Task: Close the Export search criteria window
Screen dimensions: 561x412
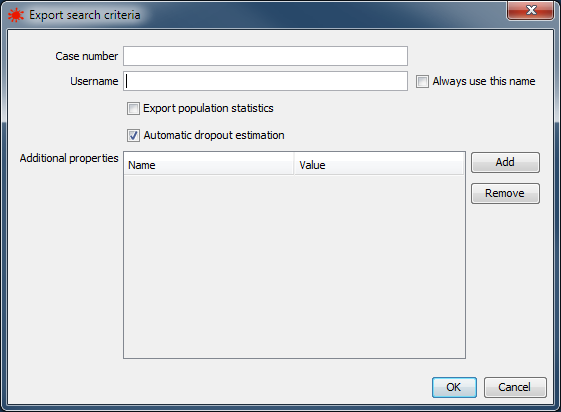Action: [530, 10]
